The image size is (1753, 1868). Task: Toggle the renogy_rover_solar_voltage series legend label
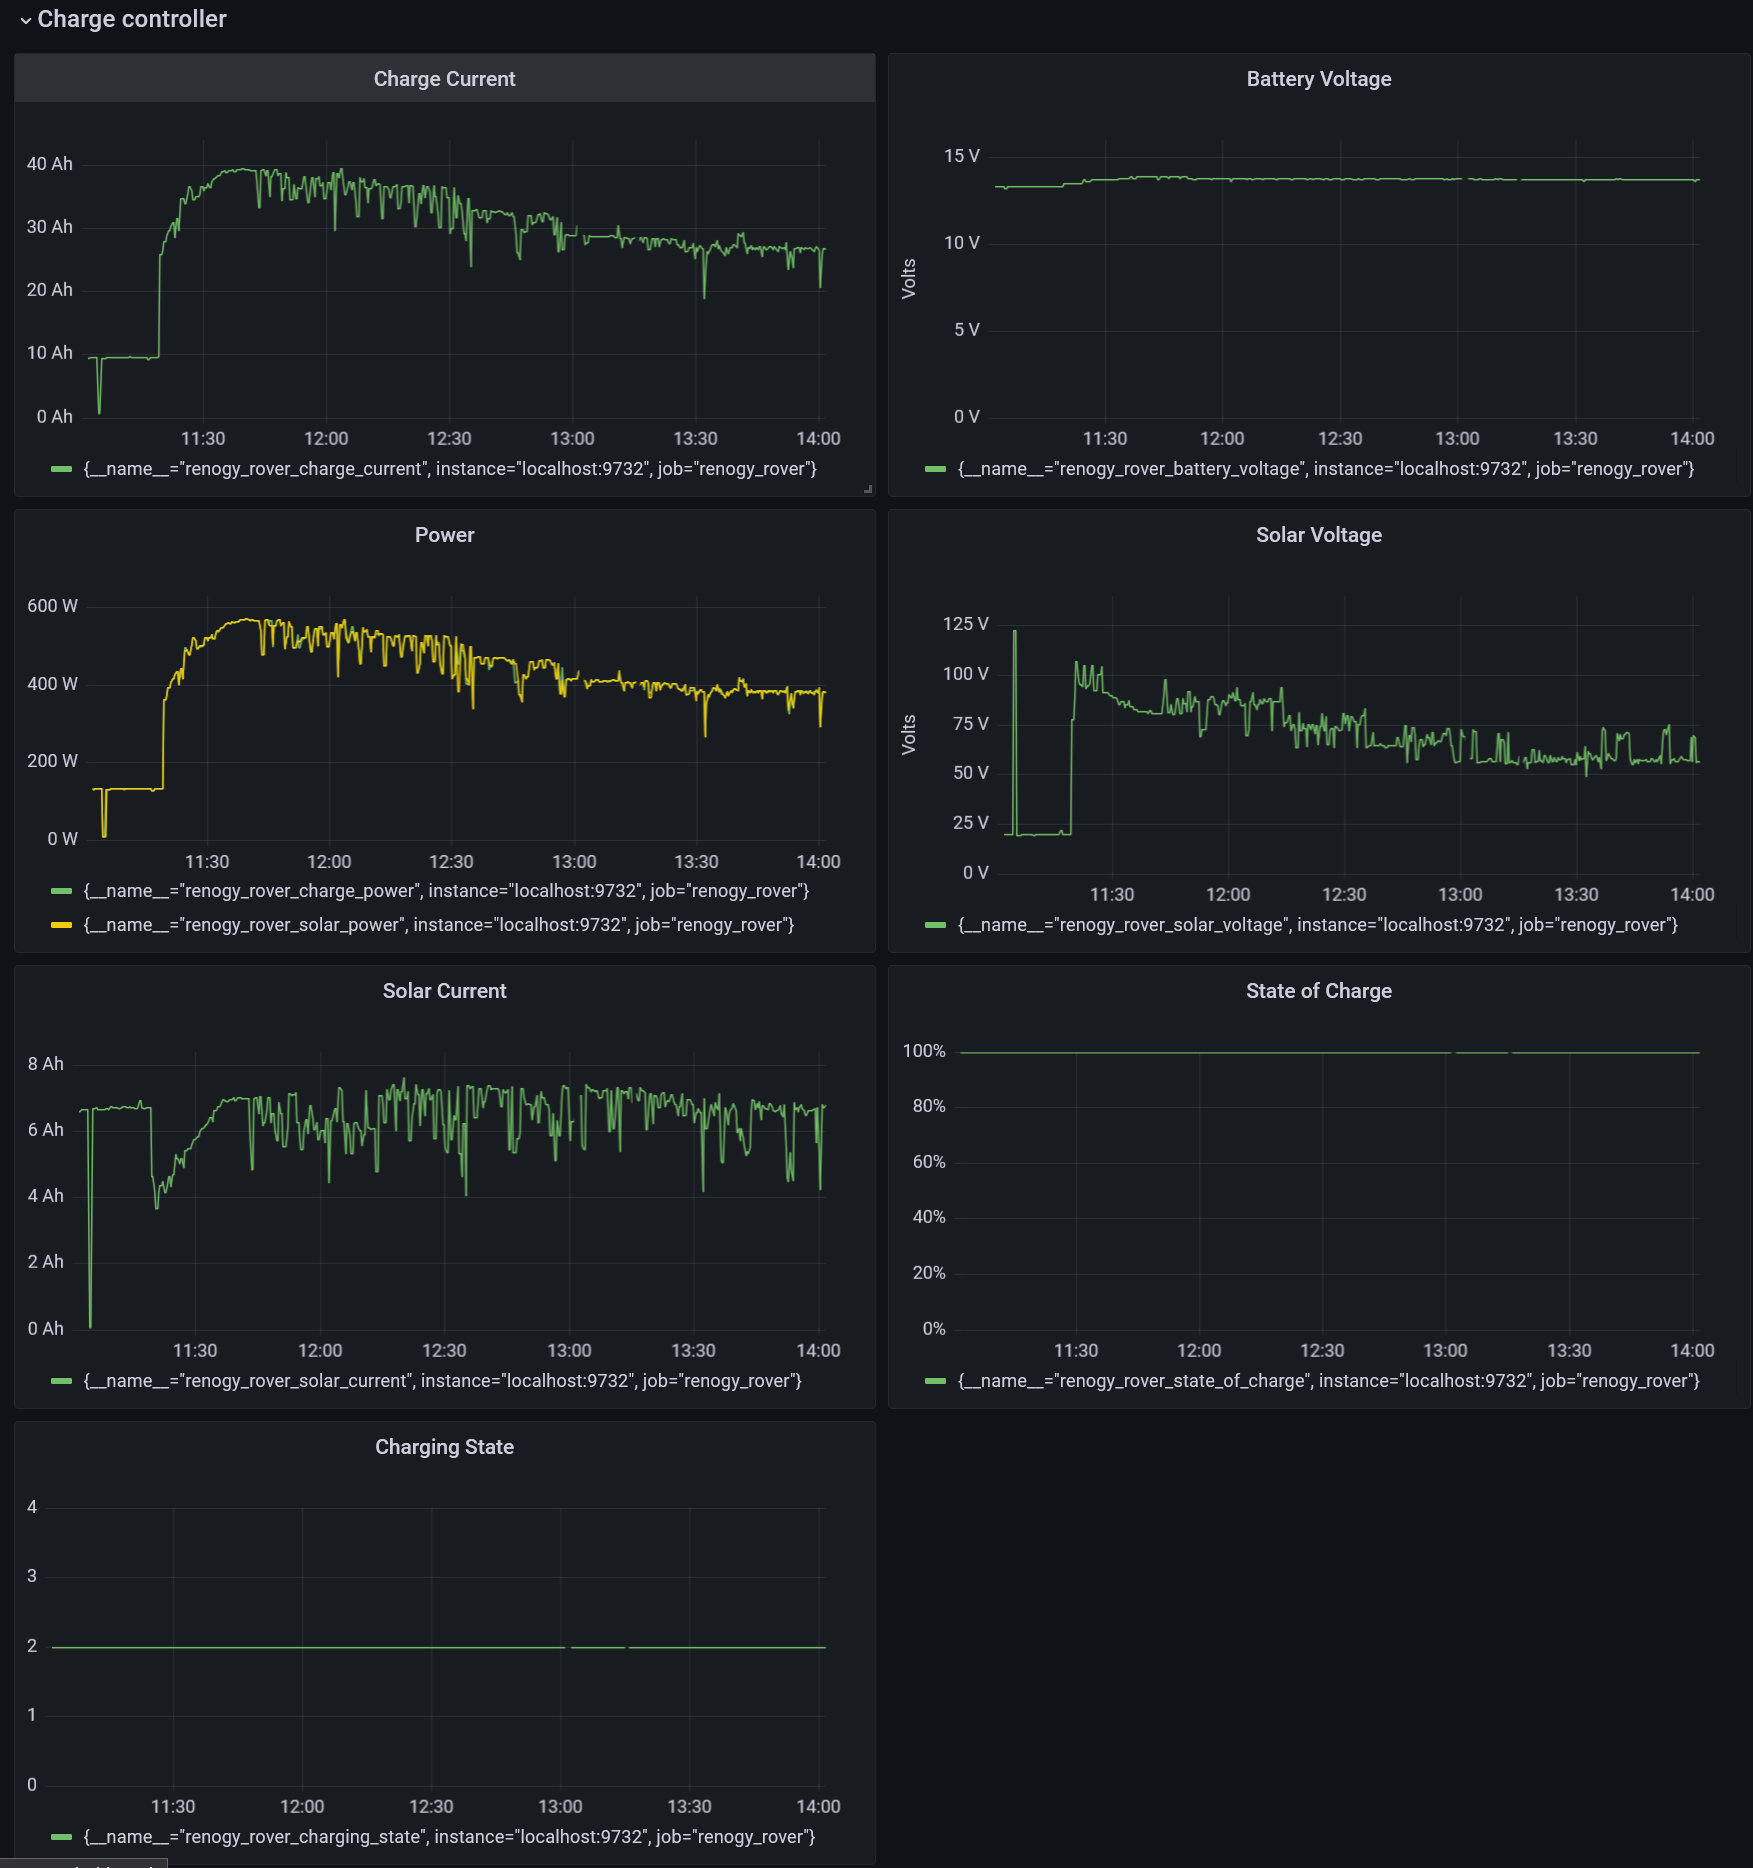tap(1318, 925)
